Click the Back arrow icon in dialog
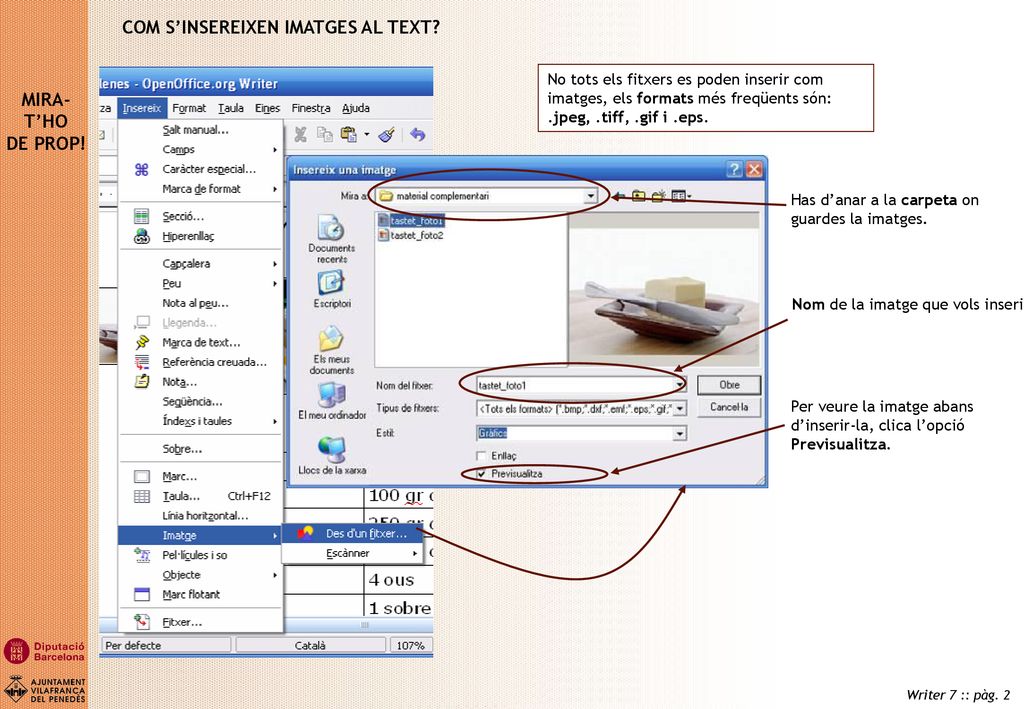This screenshot has height=709, width=1024. pos(619,196)
